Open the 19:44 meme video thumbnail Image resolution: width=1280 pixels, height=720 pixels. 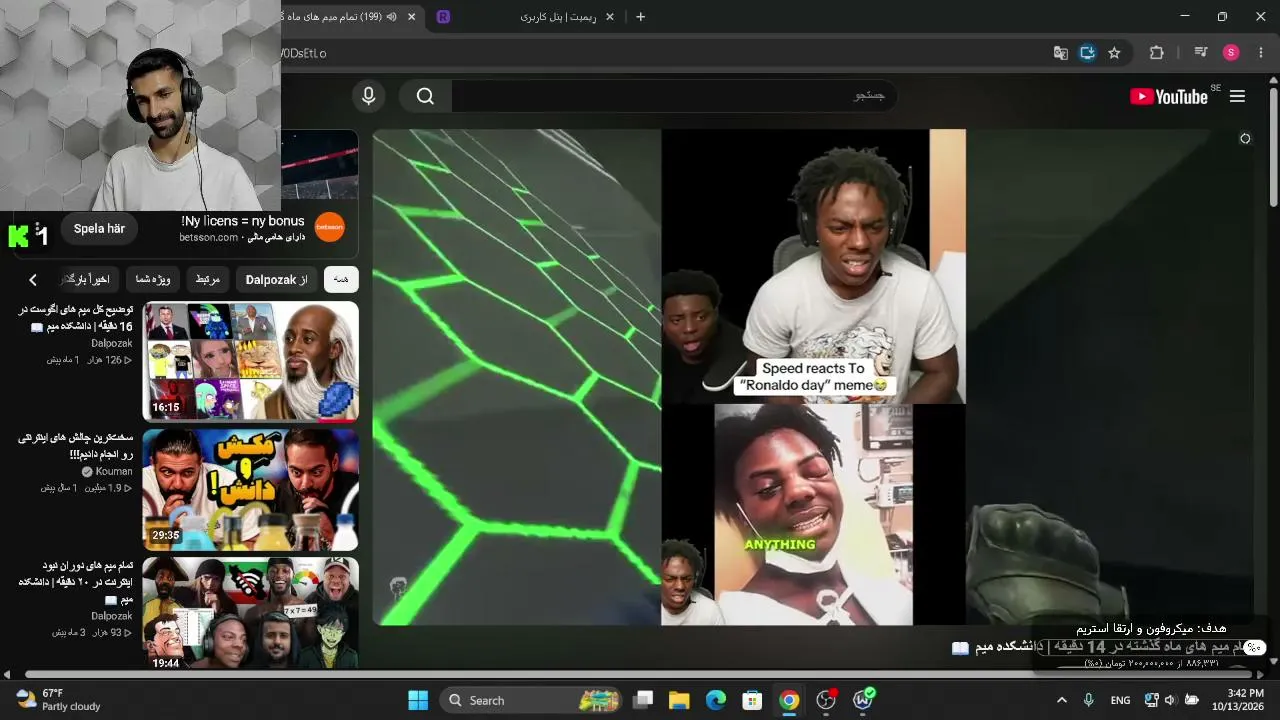pyautogui.click(x=250, y=614)
